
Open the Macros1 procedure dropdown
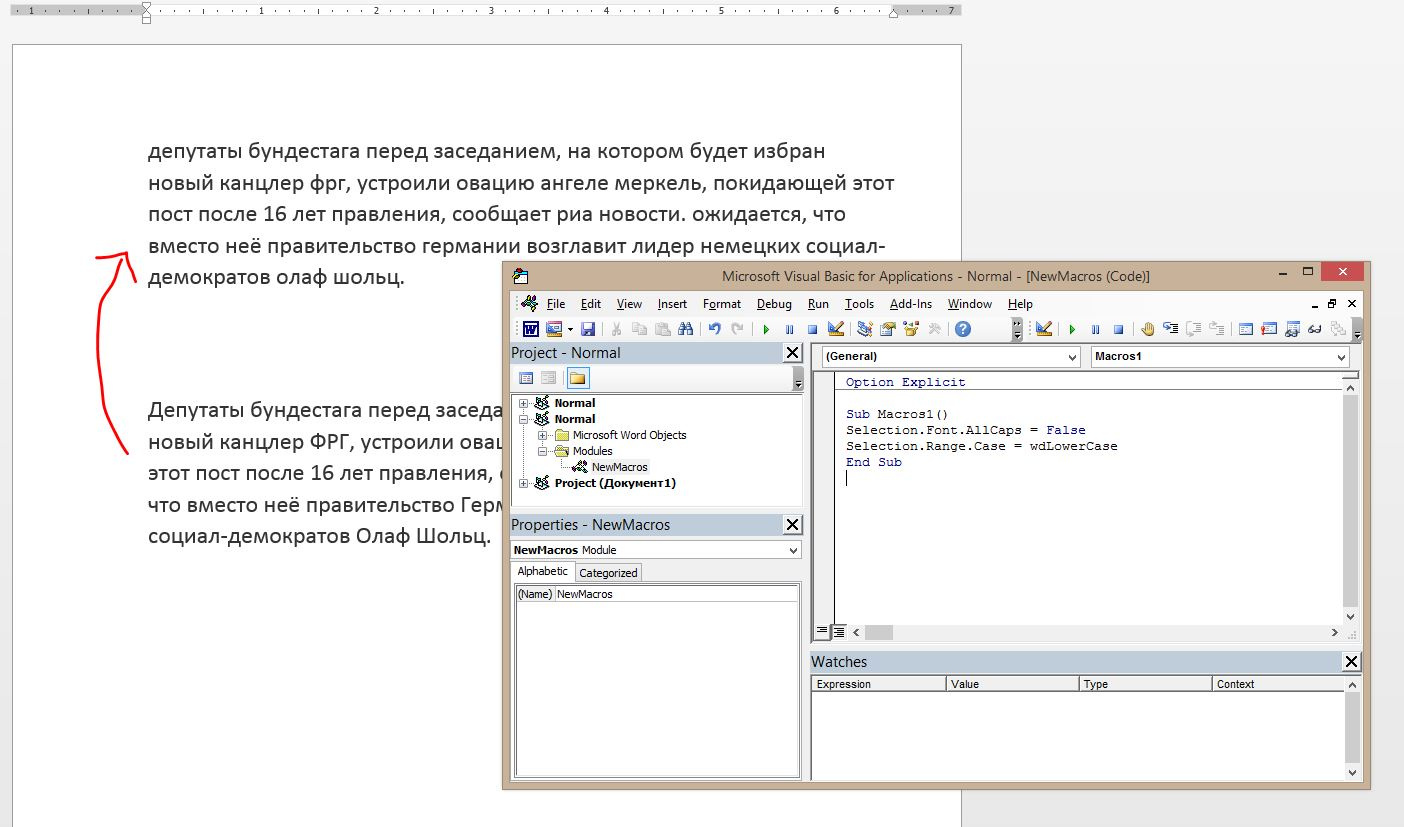click(x=1341, y=357)
